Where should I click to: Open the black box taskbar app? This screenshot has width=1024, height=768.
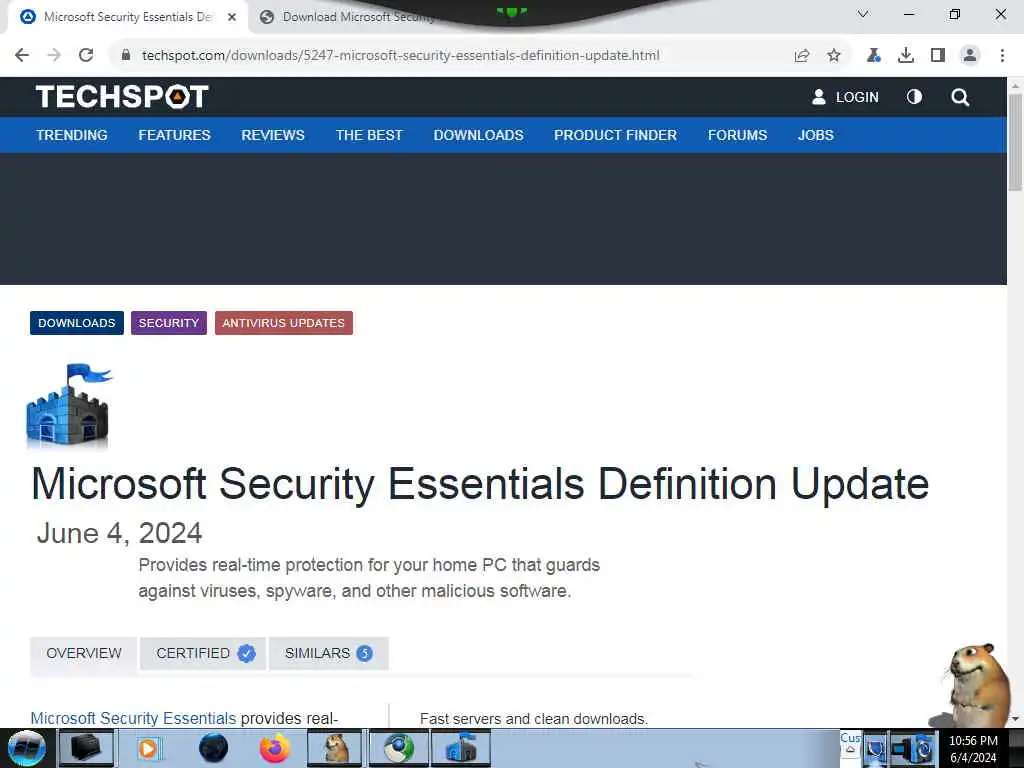tap(86, 748)
